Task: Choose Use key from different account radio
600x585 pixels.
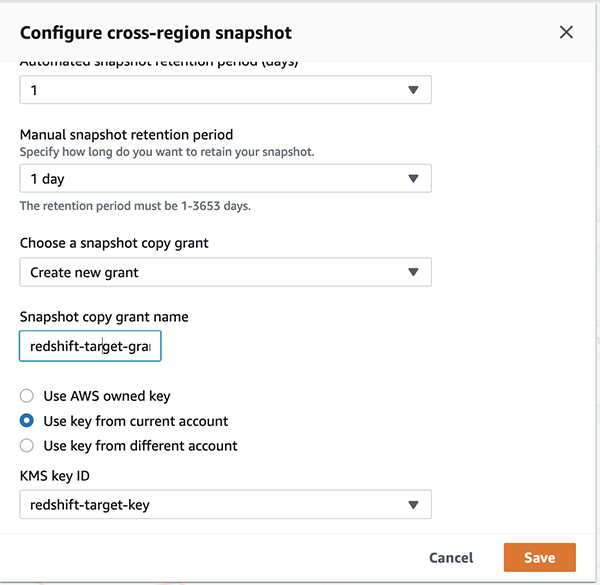Action: (27, 445)
